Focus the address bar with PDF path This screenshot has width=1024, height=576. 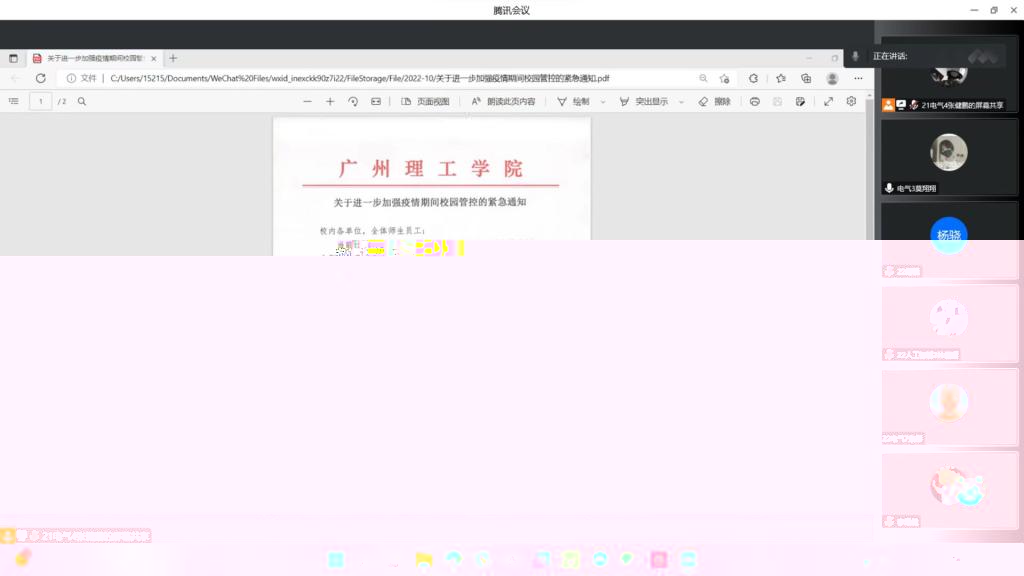click(359, 78)
